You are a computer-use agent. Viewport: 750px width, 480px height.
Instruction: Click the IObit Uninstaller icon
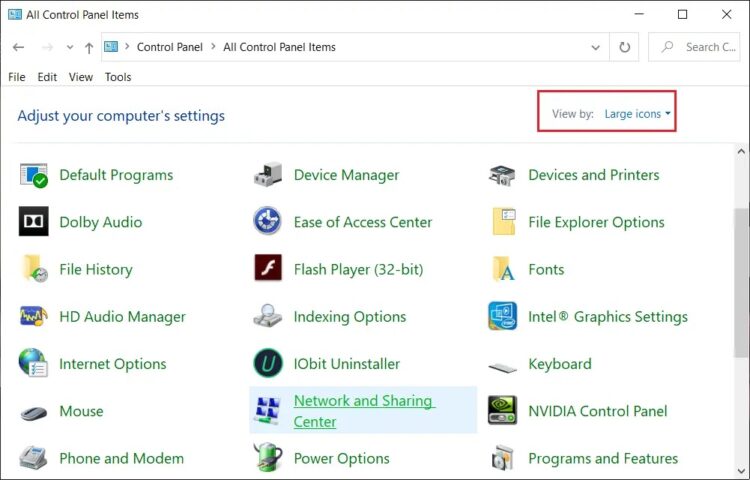tap(268, 363)
